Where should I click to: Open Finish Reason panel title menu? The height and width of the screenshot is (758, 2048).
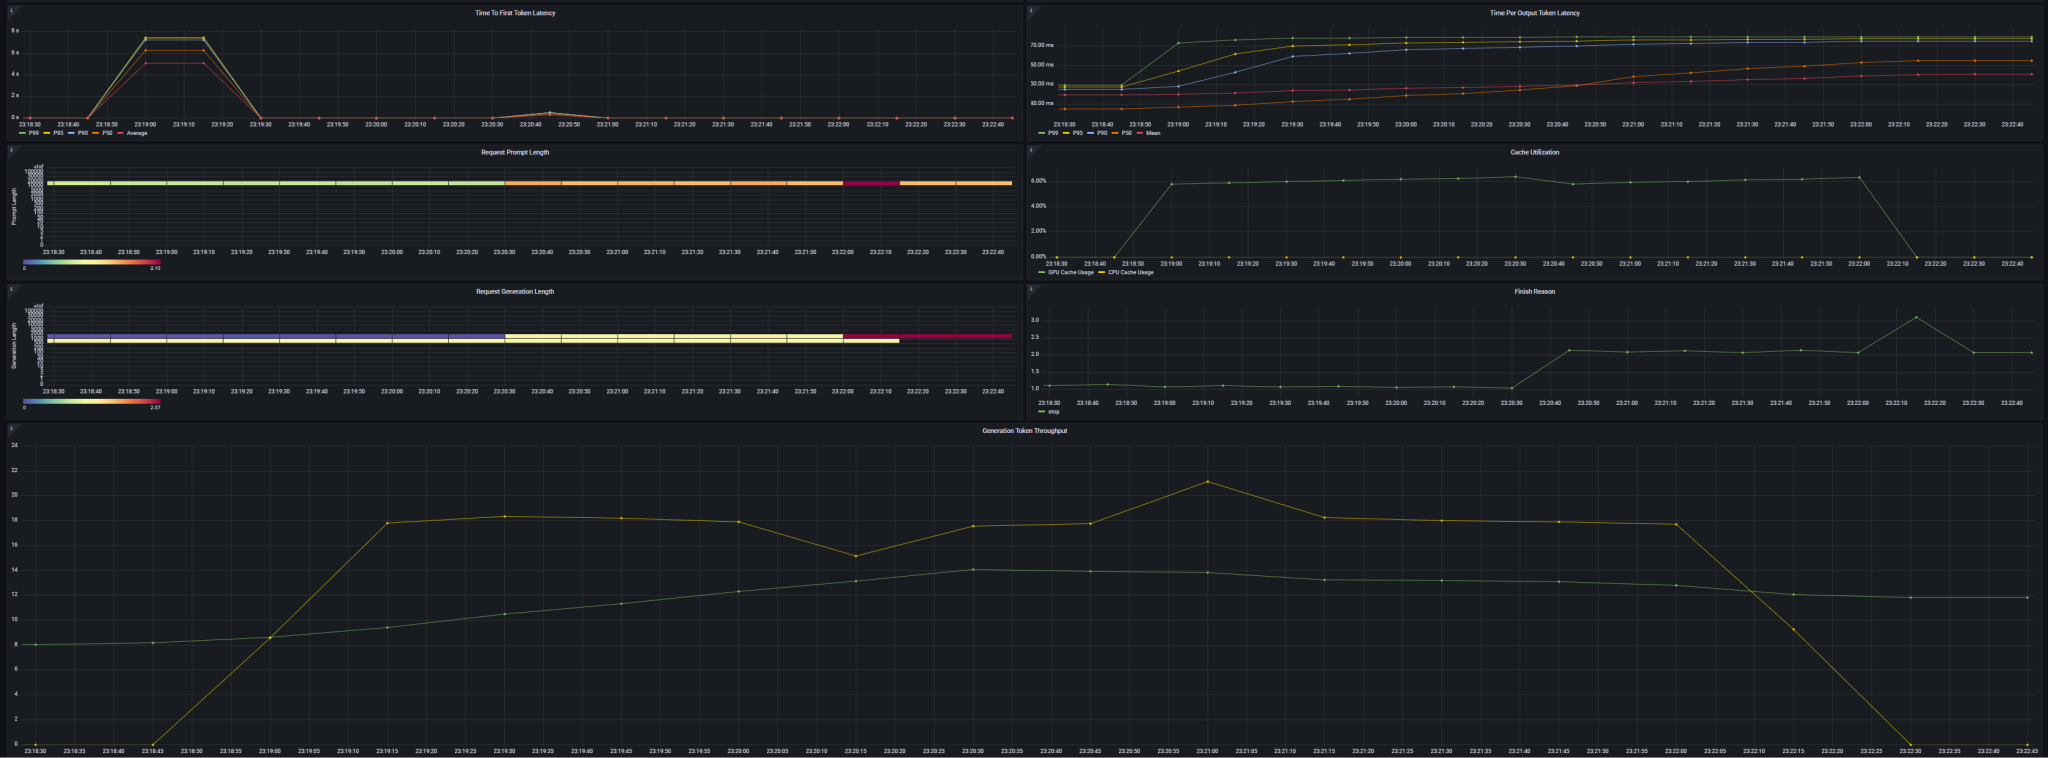pos(1534,291)
